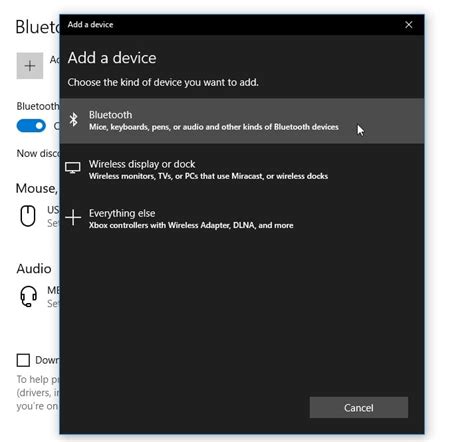Click the gray plus add-device tile

click(x=30, y=66)
